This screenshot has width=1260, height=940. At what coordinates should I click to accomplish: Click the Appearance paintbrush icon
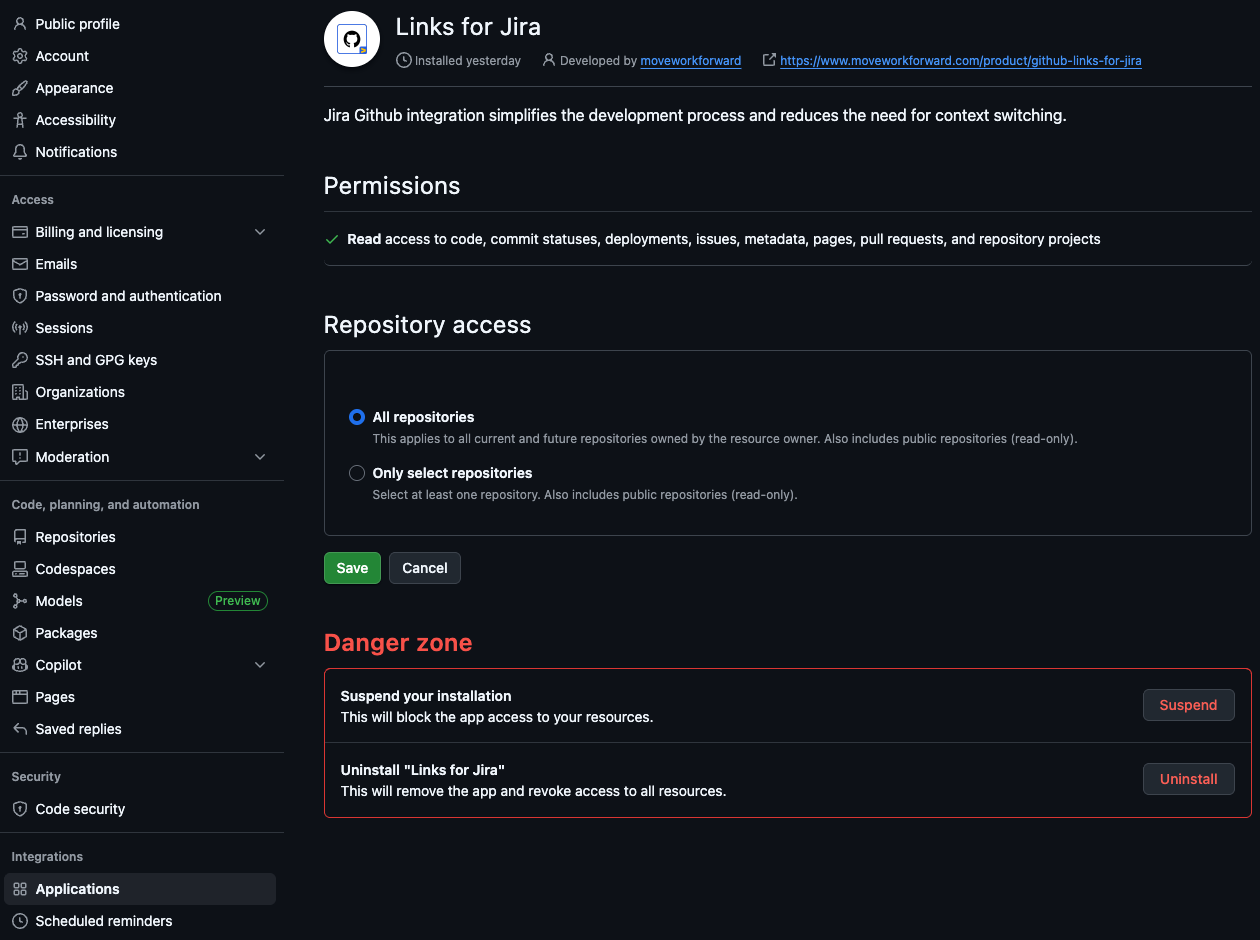19,88
